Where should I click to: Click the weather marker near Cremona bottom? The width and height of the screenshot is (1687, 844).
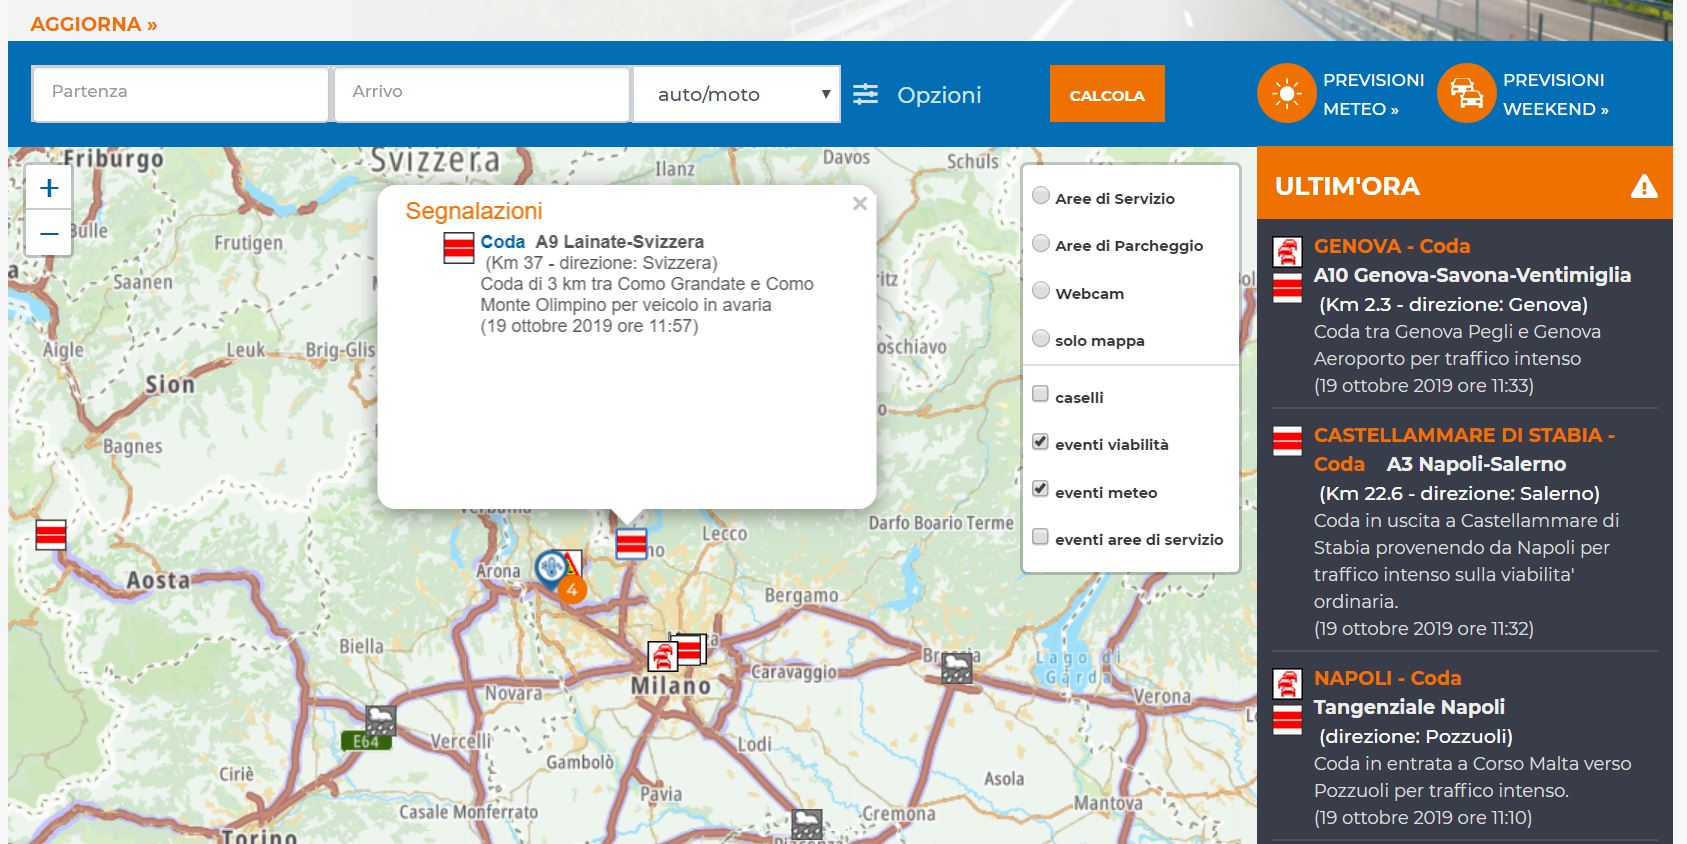point(807,825)
